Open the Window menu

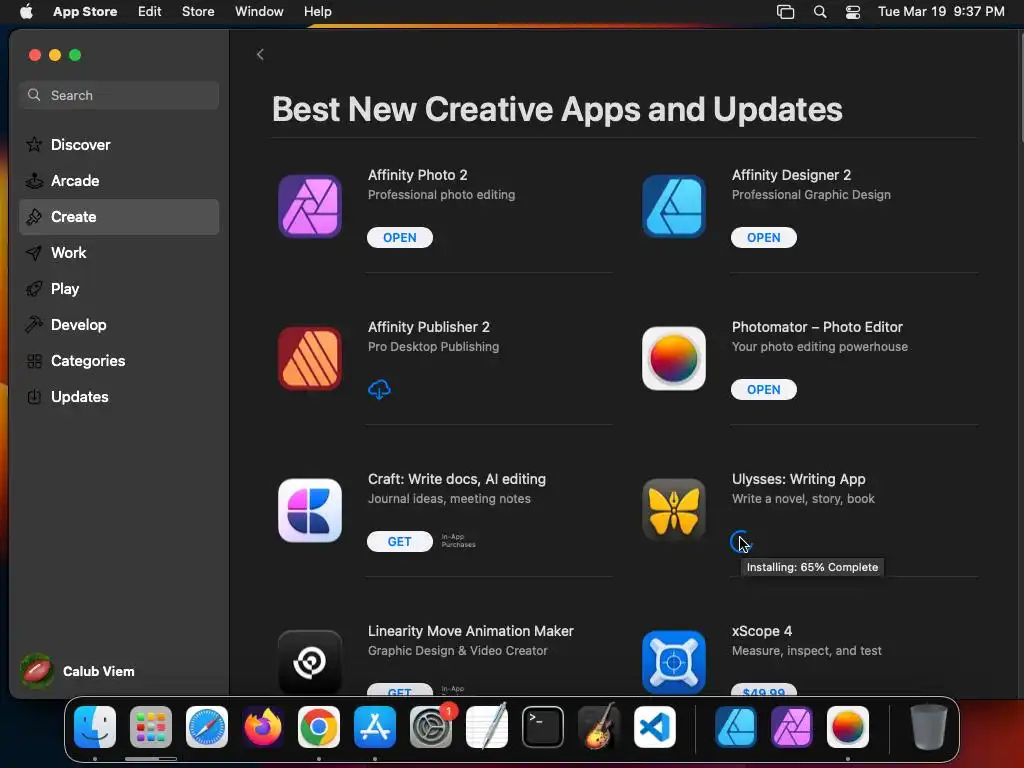[259, 11]
